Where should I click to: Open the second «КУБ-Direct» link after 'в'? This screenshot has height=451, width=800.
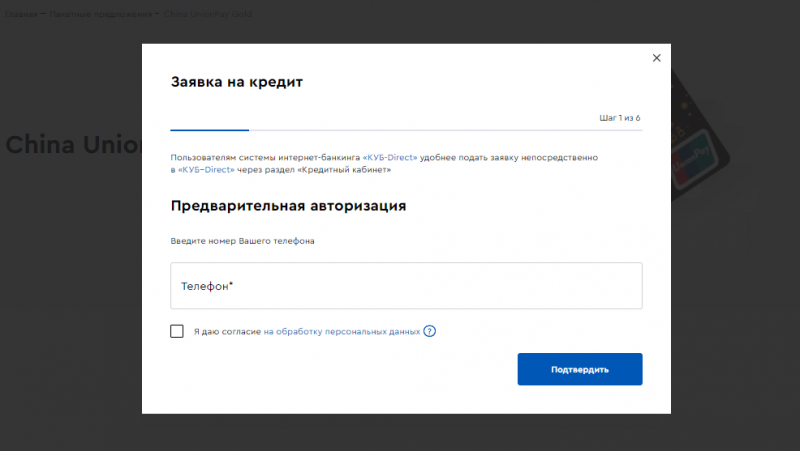click(x=206, y=170)
